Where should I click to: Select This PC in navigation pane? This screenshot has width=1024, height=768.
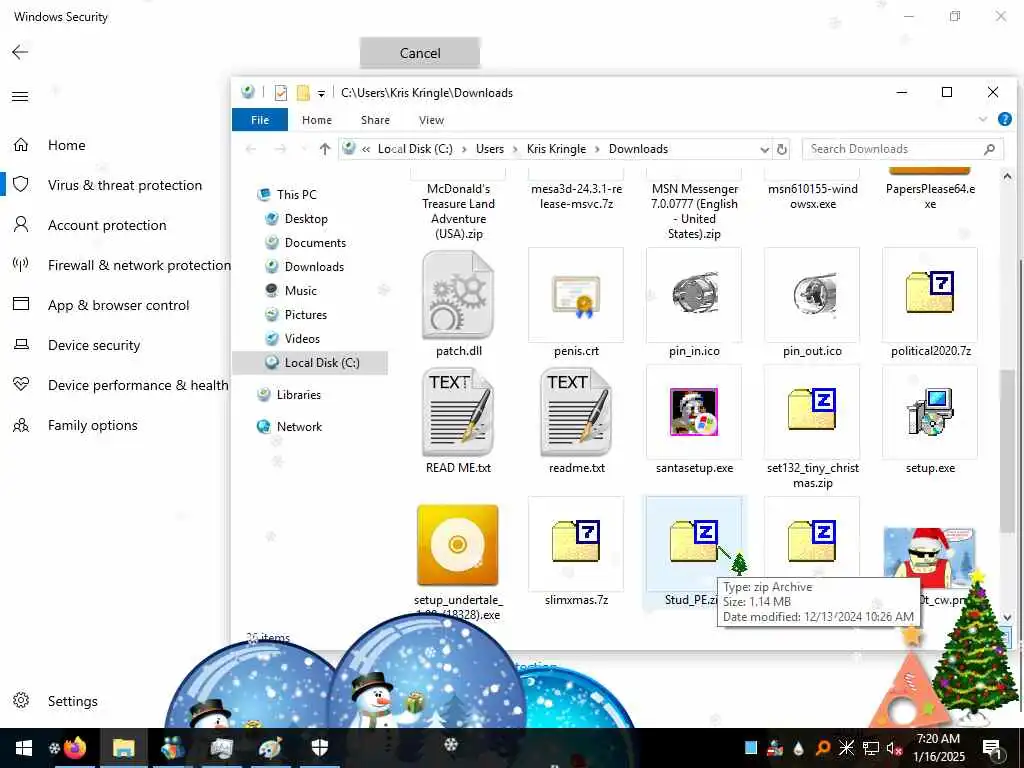tap(296, 195)
